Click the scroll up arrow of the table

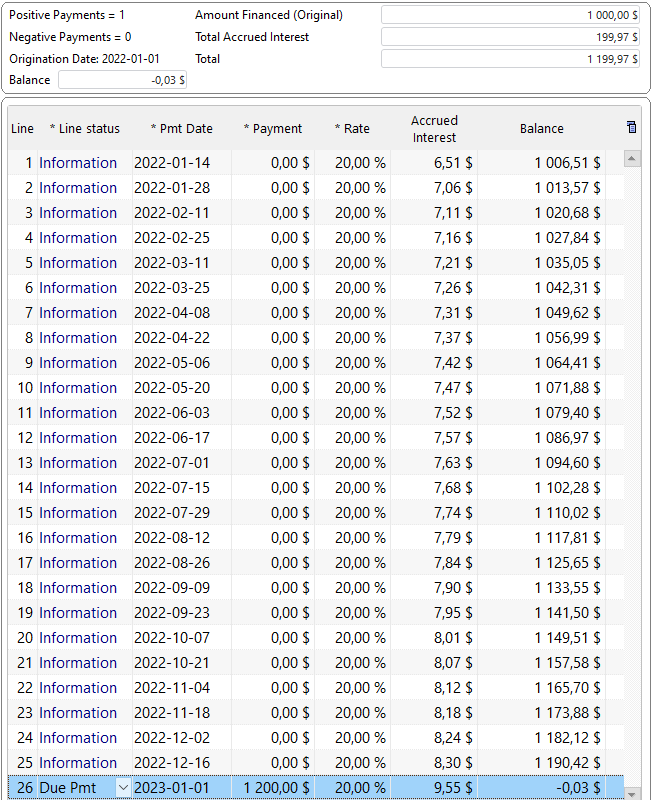pyautogui.click(x=631, y=159)
